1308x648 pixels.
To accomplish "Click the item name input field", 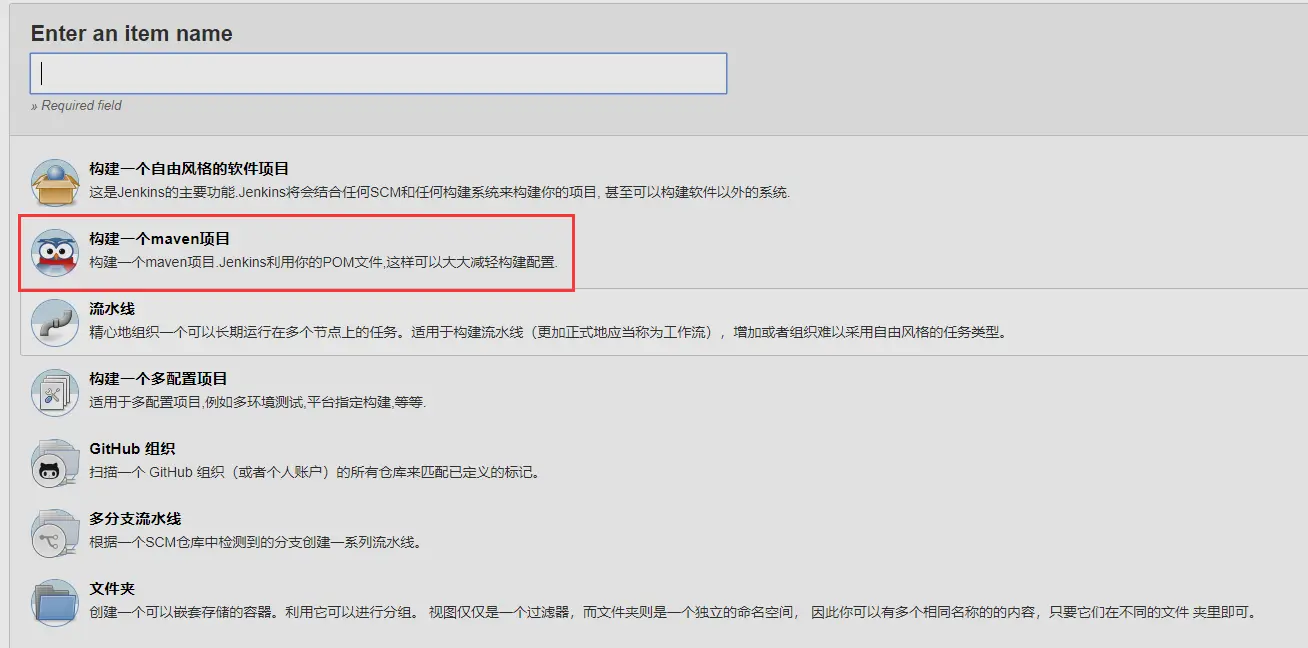I will [378, 73].
